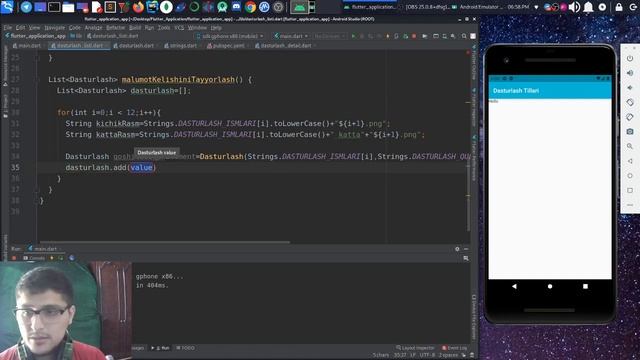Click the emulator sidebar home circle icon
The width and height of the screenshot is (640, 360).
point(630,176)
